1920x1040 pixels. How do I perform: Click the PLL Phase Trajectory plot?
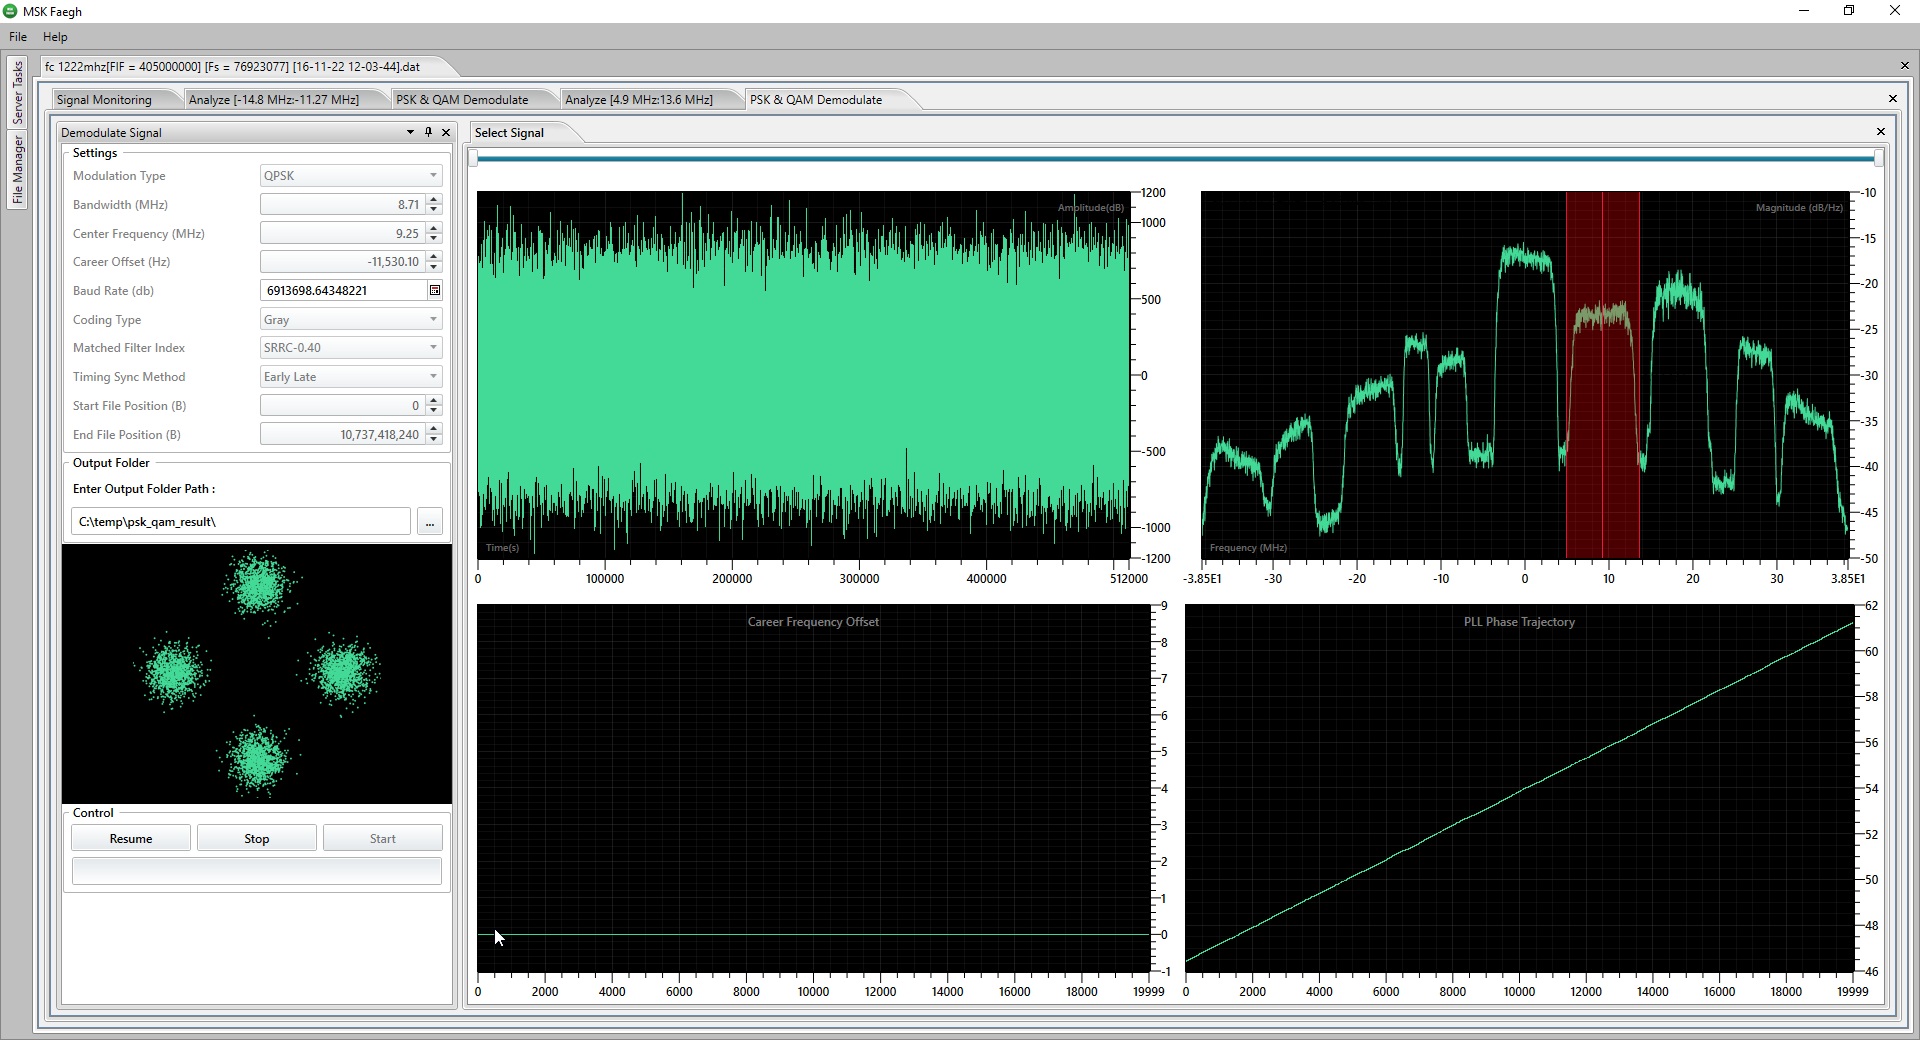coord(1520,788)
